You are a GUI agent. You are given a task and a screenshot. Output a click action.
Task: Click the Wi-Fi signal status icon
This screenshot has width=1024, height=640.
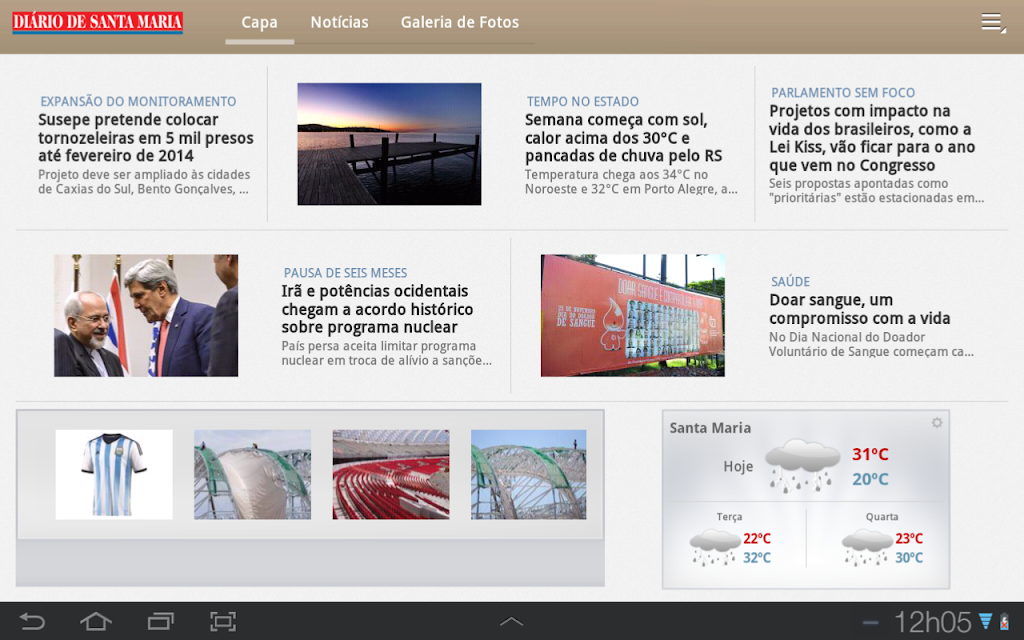(x=985, y=621)
